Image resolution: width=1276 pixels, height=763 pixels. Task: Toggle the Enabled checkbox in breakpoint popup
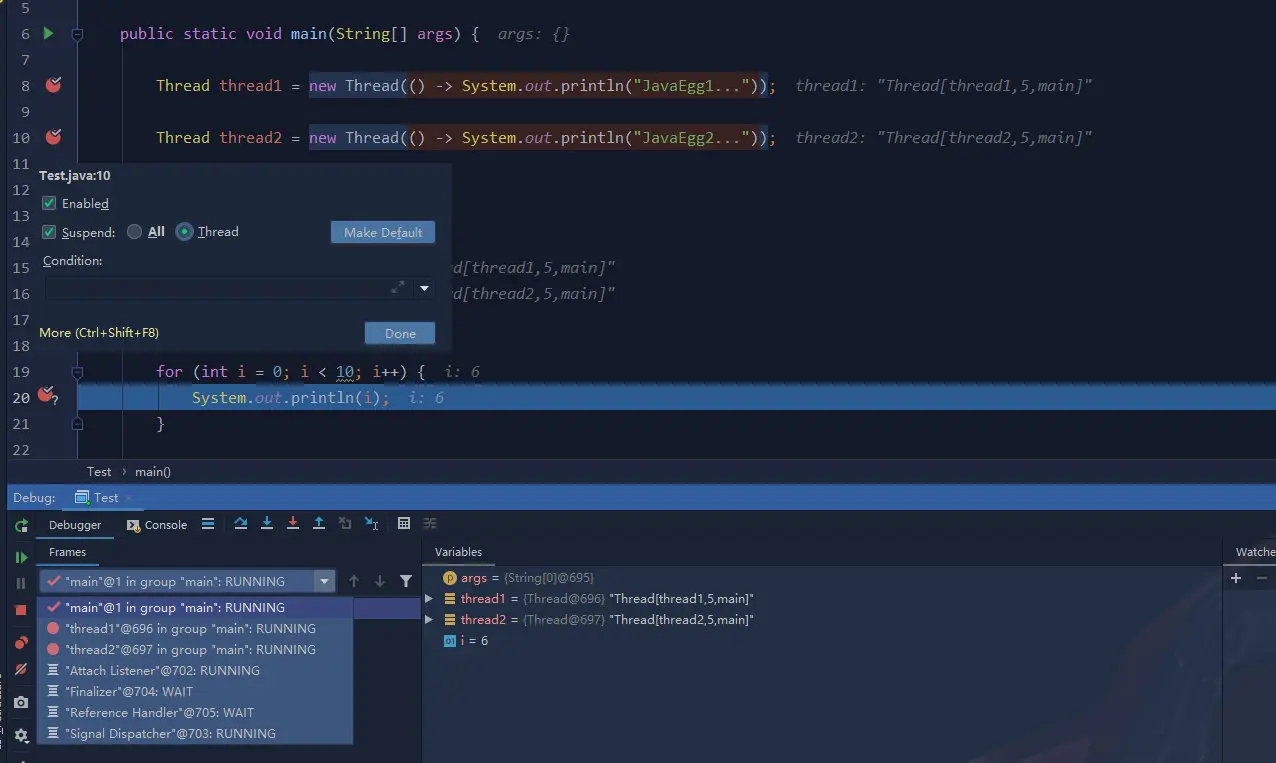[x=48, y=203]
